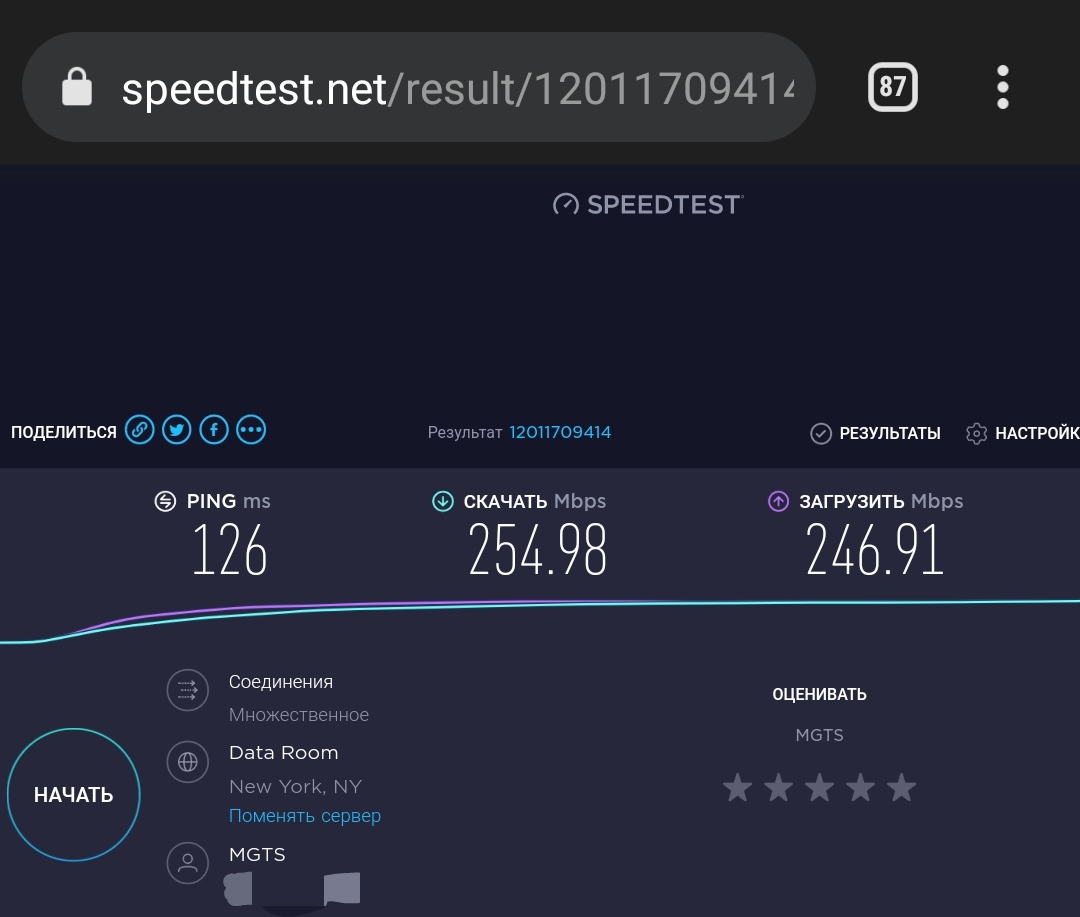Open the browser three-dot menu
The height and width of the screenshot is (917, 1080).
tap(1002, 88)
